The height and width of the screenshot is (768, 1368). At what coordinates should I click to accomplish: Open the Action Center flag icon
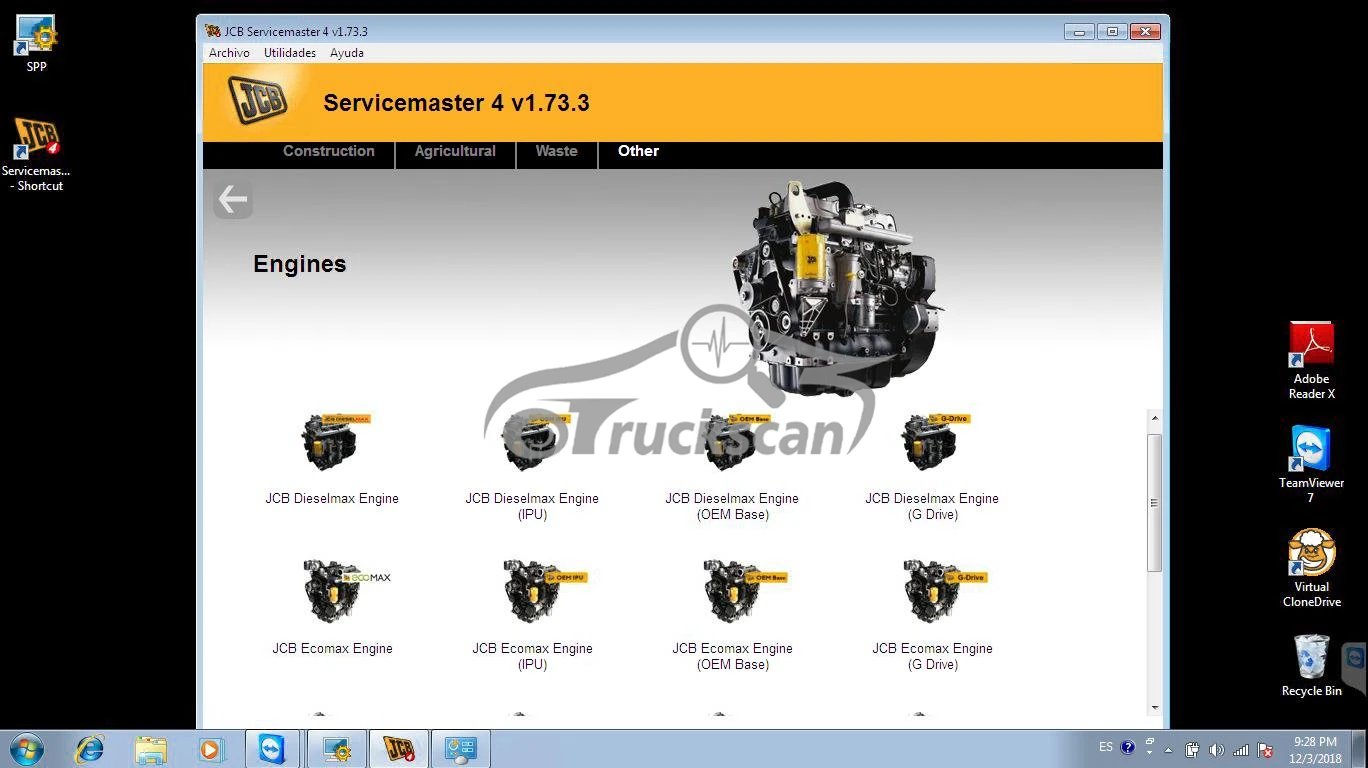click(x=1265, y=750)
